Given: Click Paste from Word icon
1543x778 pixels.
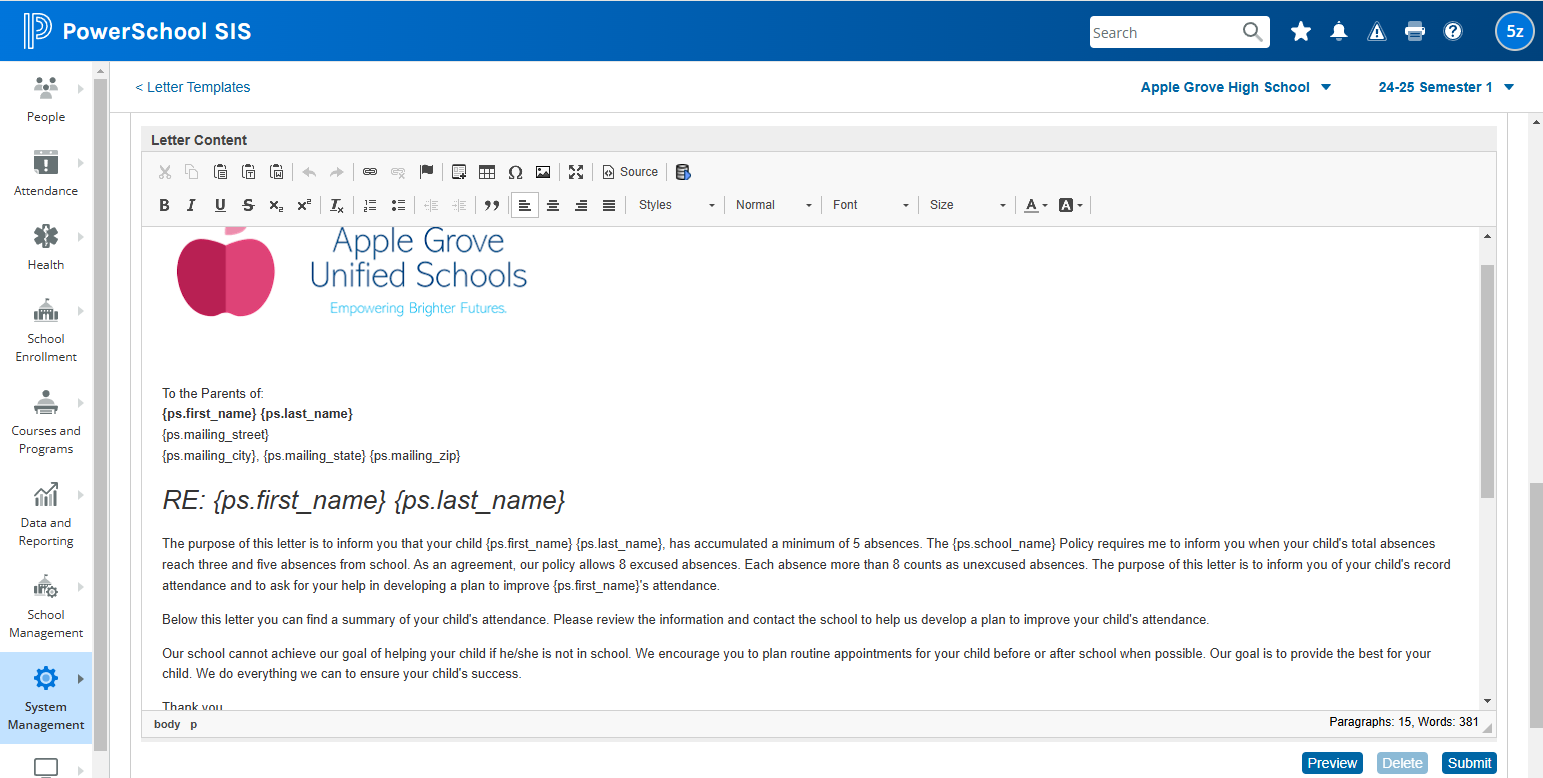Looking at the screenshot, I should click(x=277, y=172).
